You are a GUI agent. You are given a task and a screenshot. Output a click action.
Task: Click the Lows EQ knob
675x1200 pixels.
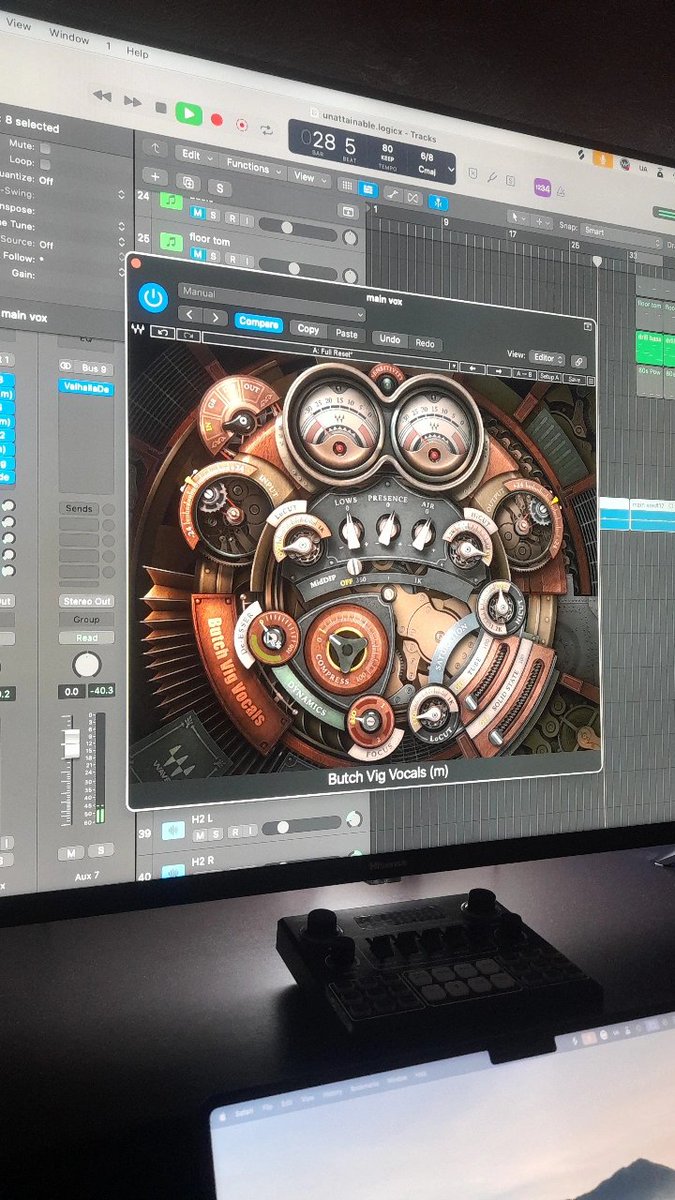tap(351, 532)
